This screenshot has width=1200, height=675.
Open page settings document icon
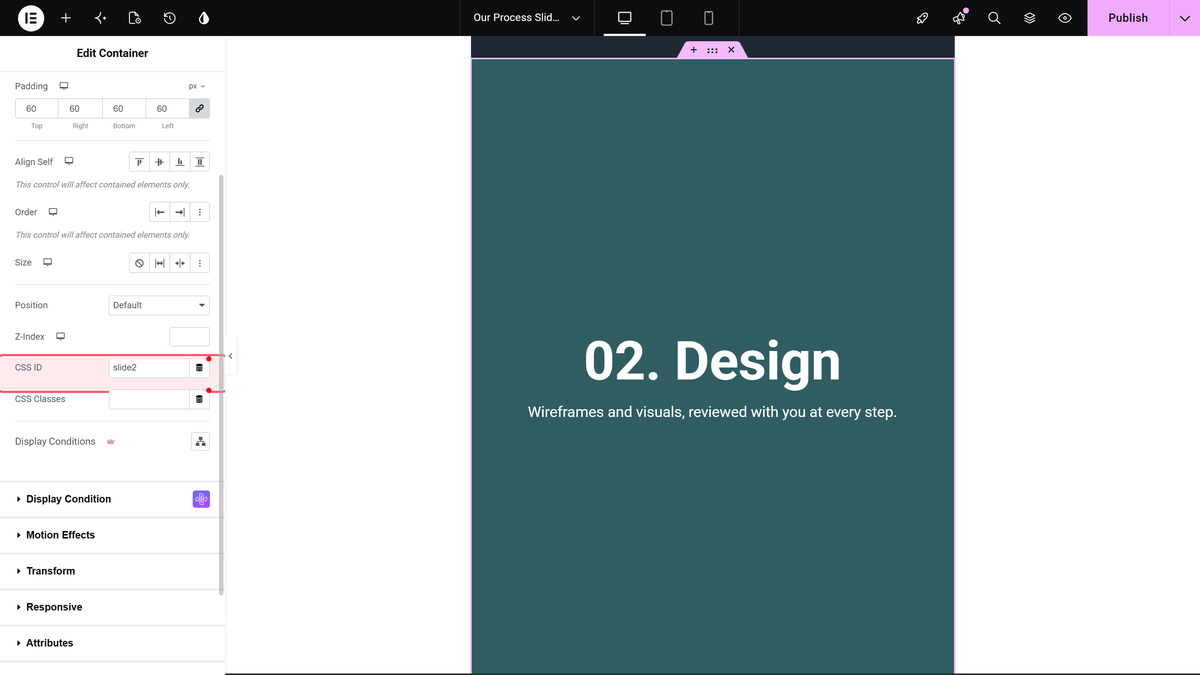coord(135,18)
